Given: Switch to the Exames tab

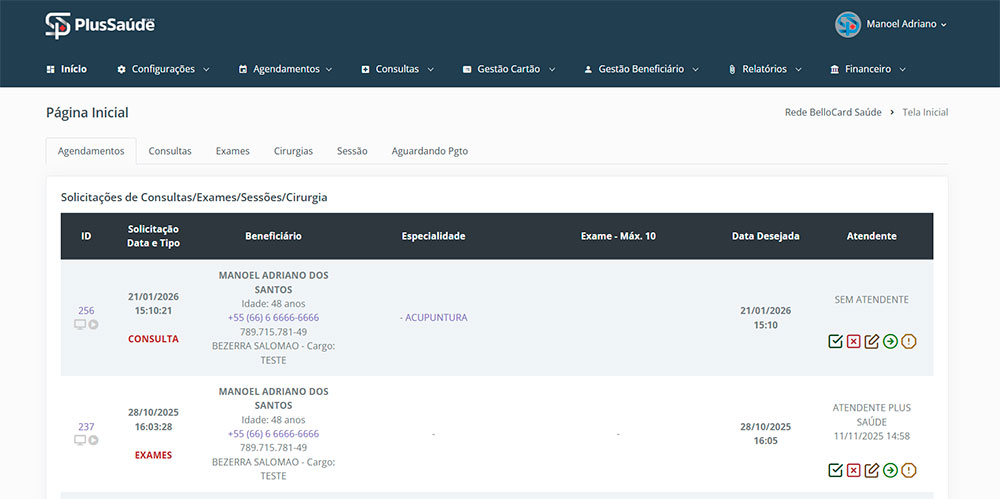Looking at the screenshot, I should (232, 151).
